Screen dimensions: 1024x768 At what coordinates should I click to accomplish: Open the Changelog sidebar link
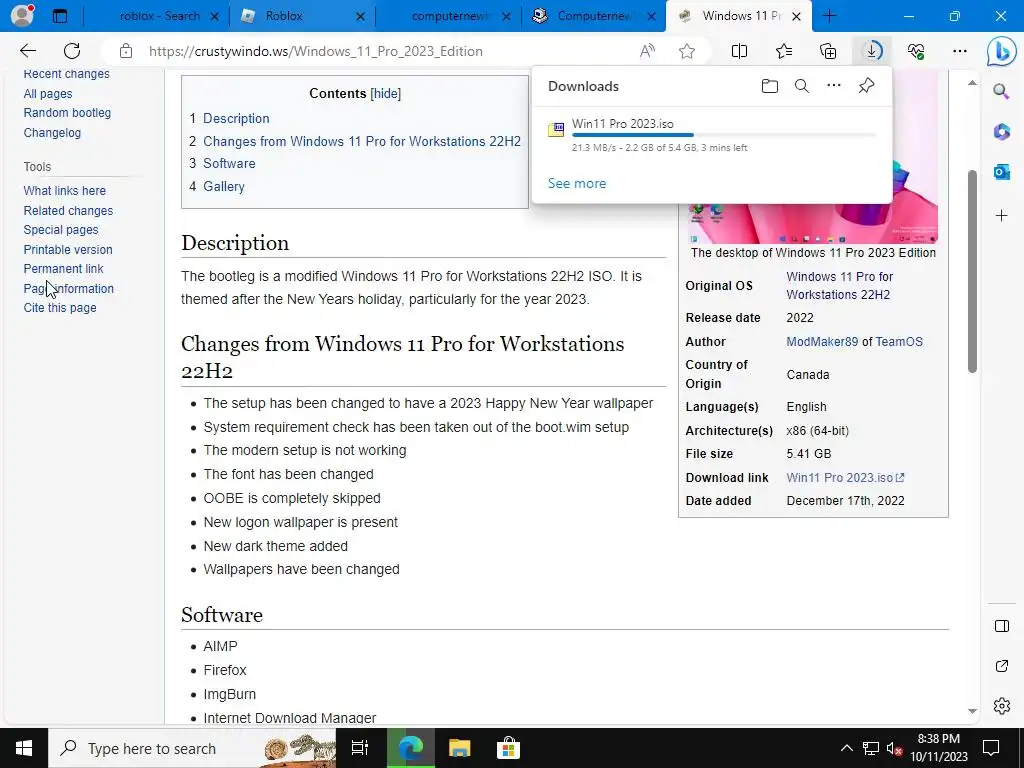(52, 133)
